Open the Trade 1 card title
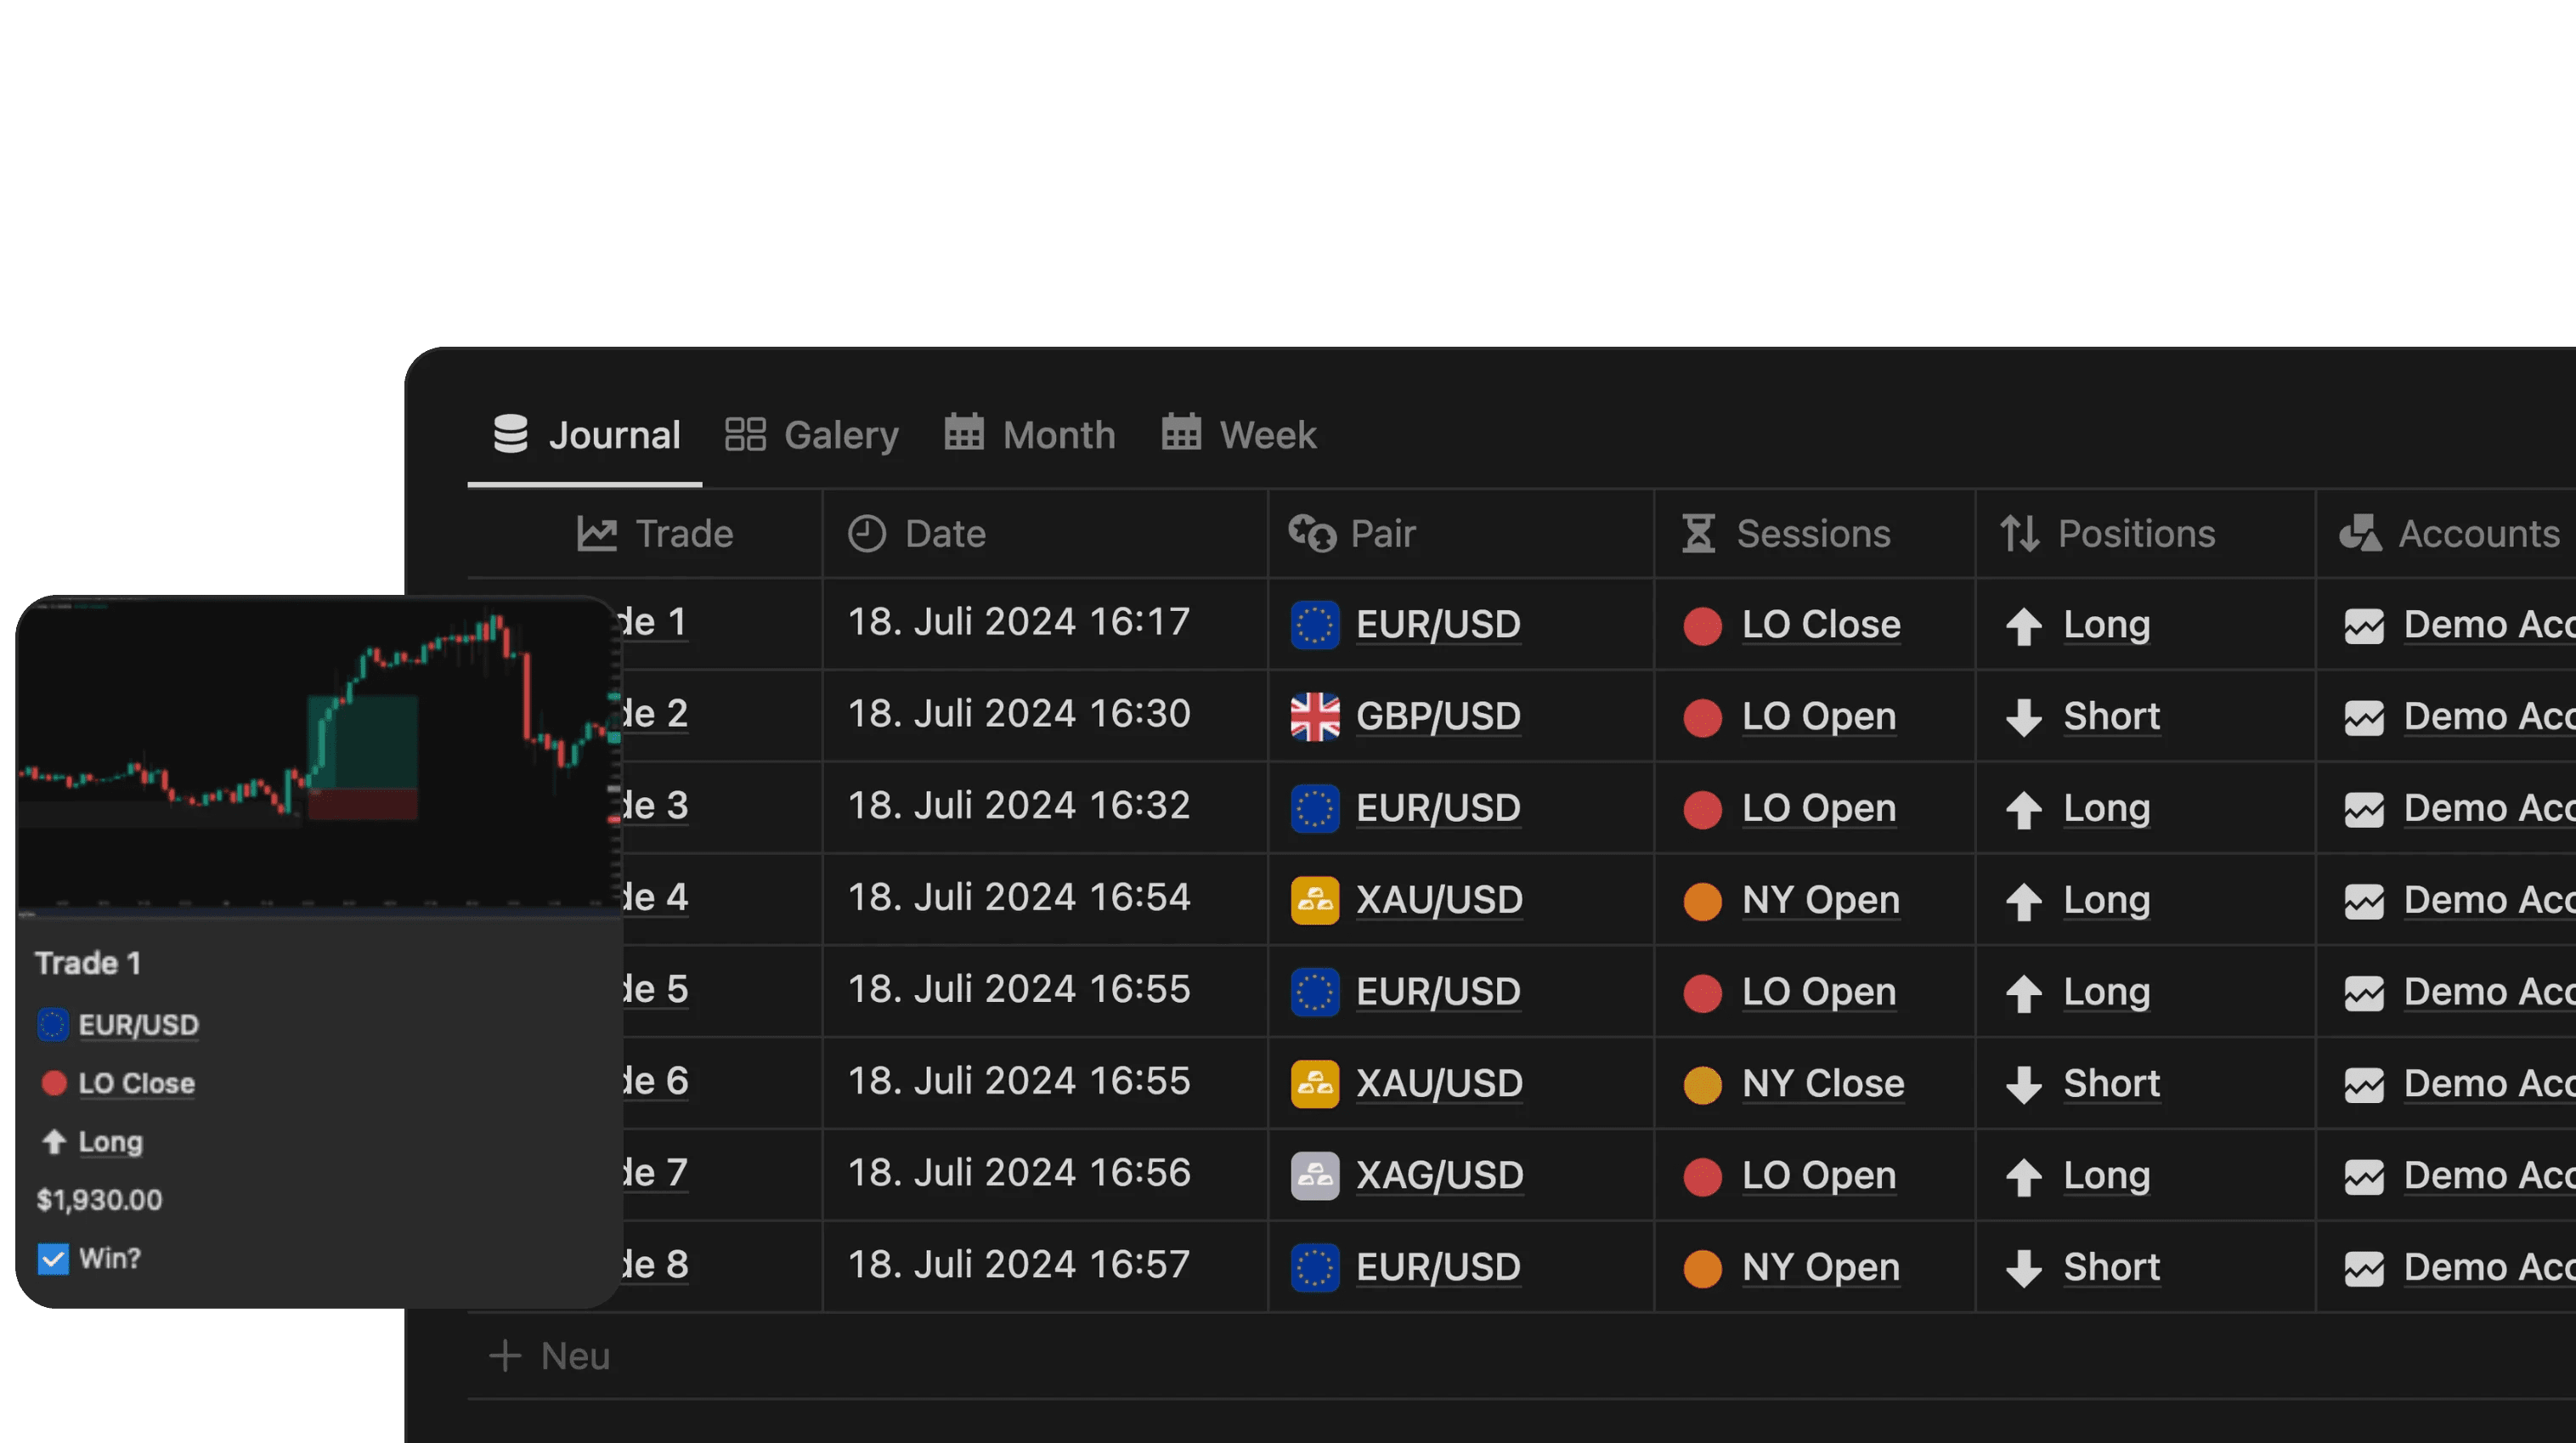Viewport: 2576px width, 1443px height. (x=88, y=963)
